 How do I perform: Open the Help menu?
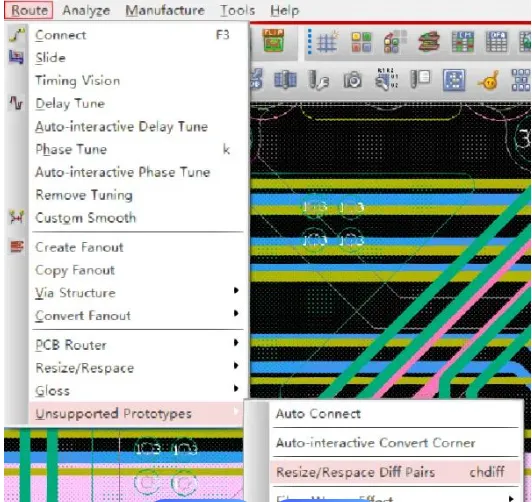tap(285, 10)
